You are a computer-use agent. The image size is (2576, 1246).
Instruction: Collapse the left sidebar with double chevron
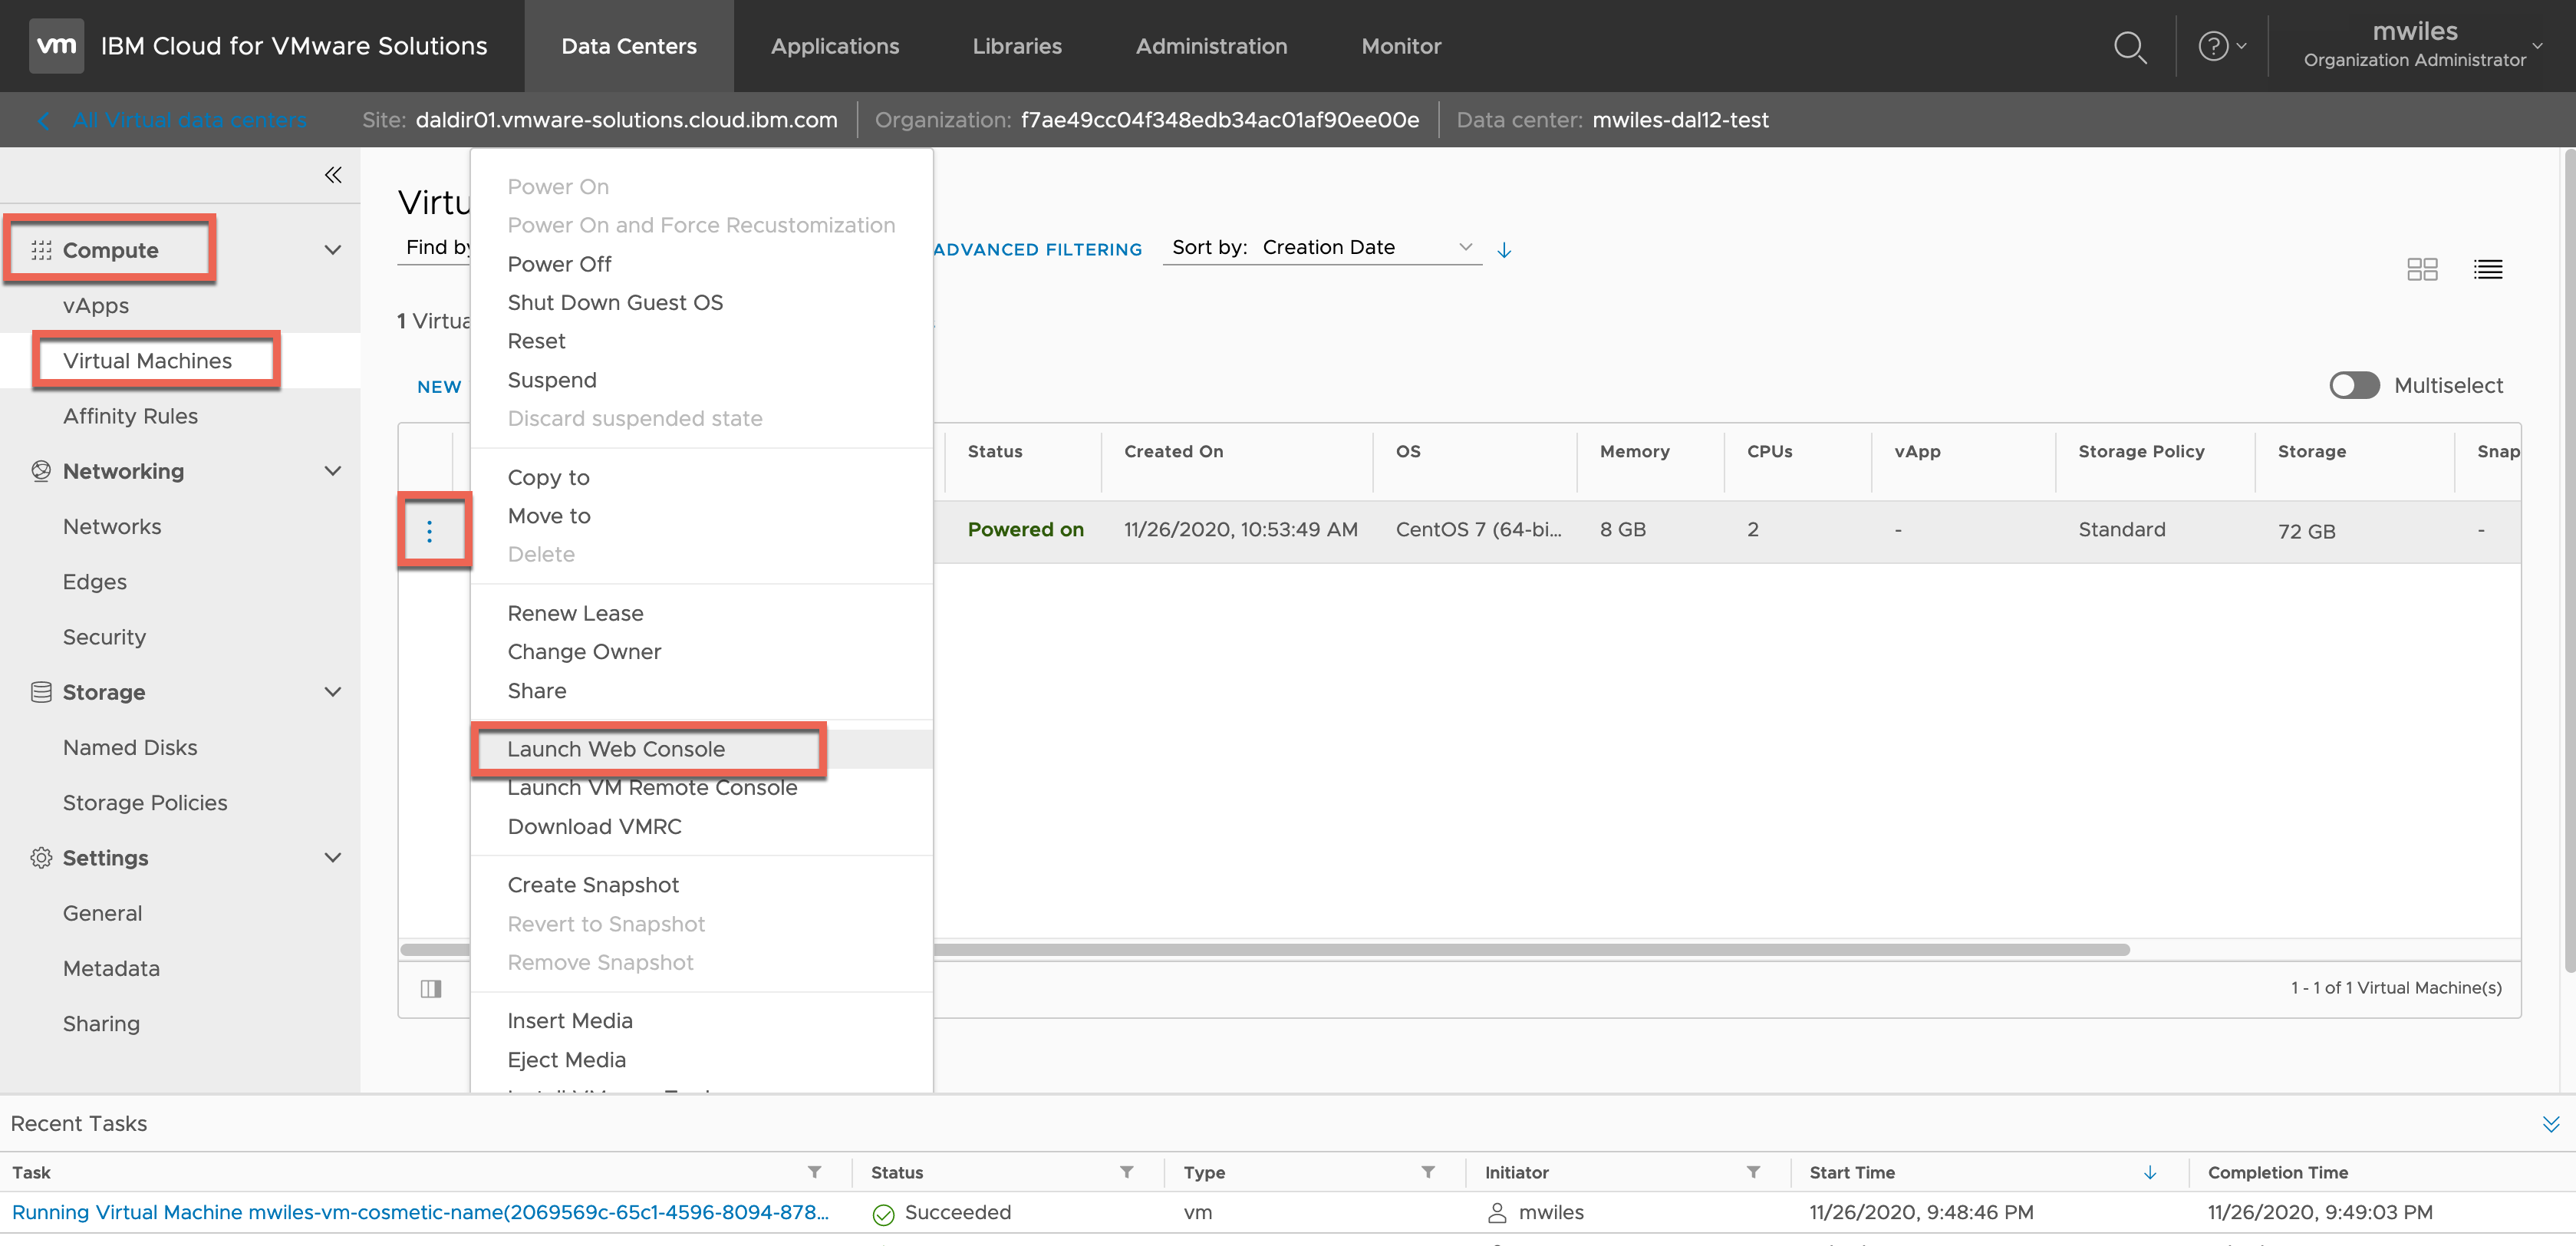click(333, 175)
